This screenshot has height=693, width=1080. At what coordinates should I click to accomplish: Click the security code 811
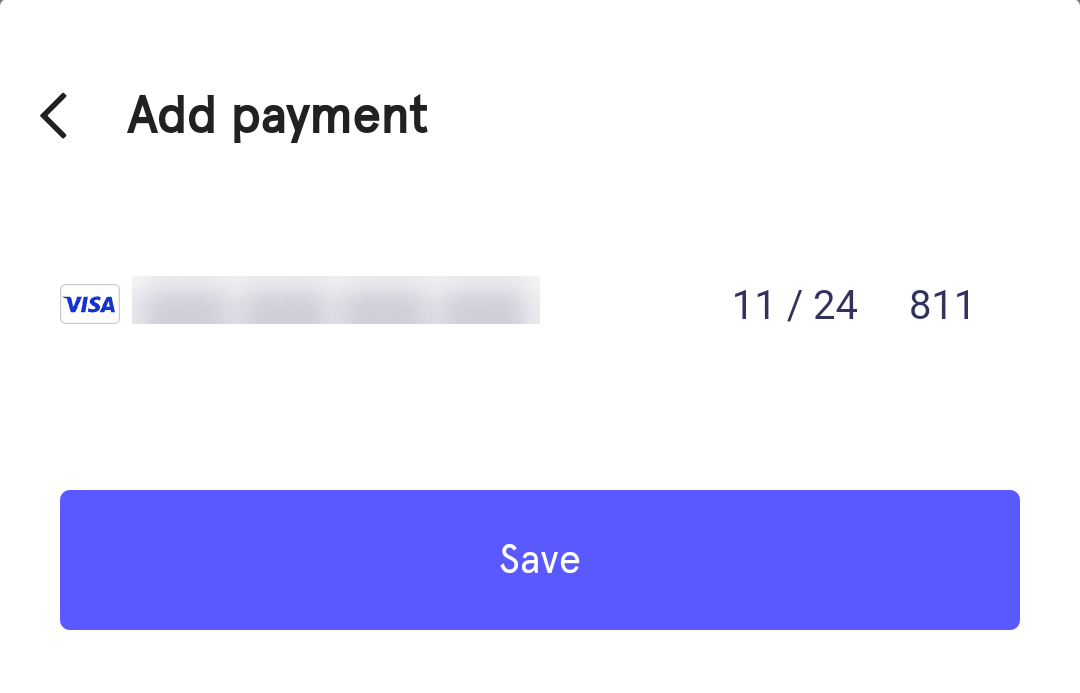[x=940, y=305]
